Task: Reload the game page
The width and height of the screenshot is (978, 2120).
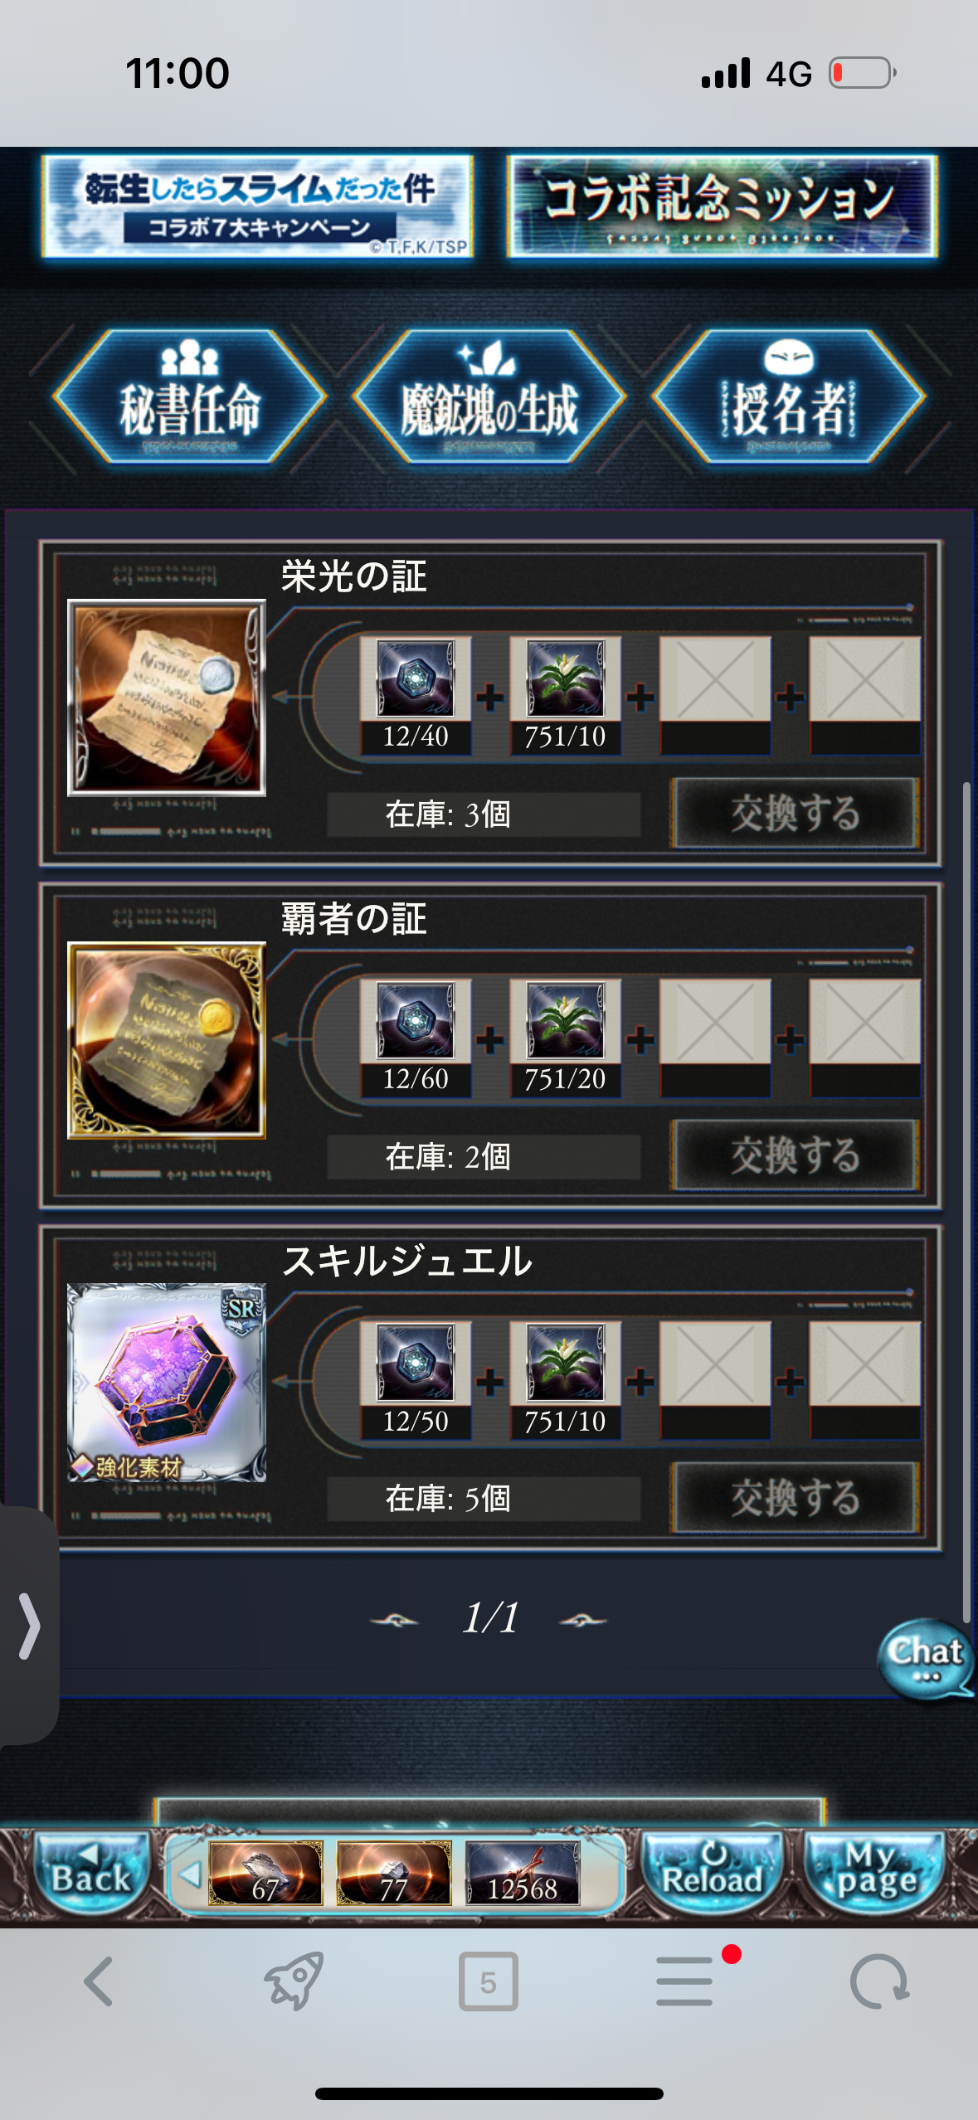Action: pyautogui.click(x=711, y=1872)
